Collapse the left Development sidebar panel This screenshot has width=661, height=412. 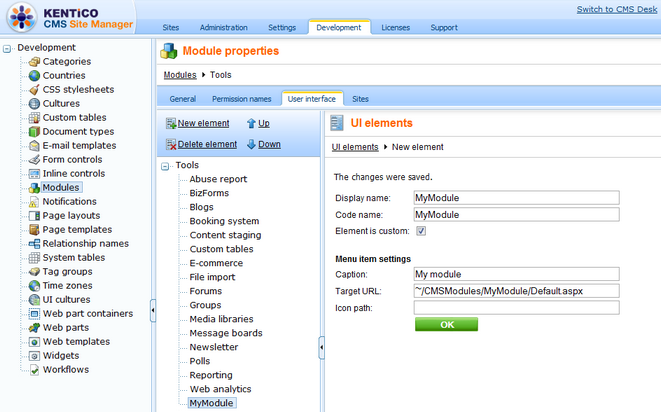pyautogui.click(x=153, y=311)
